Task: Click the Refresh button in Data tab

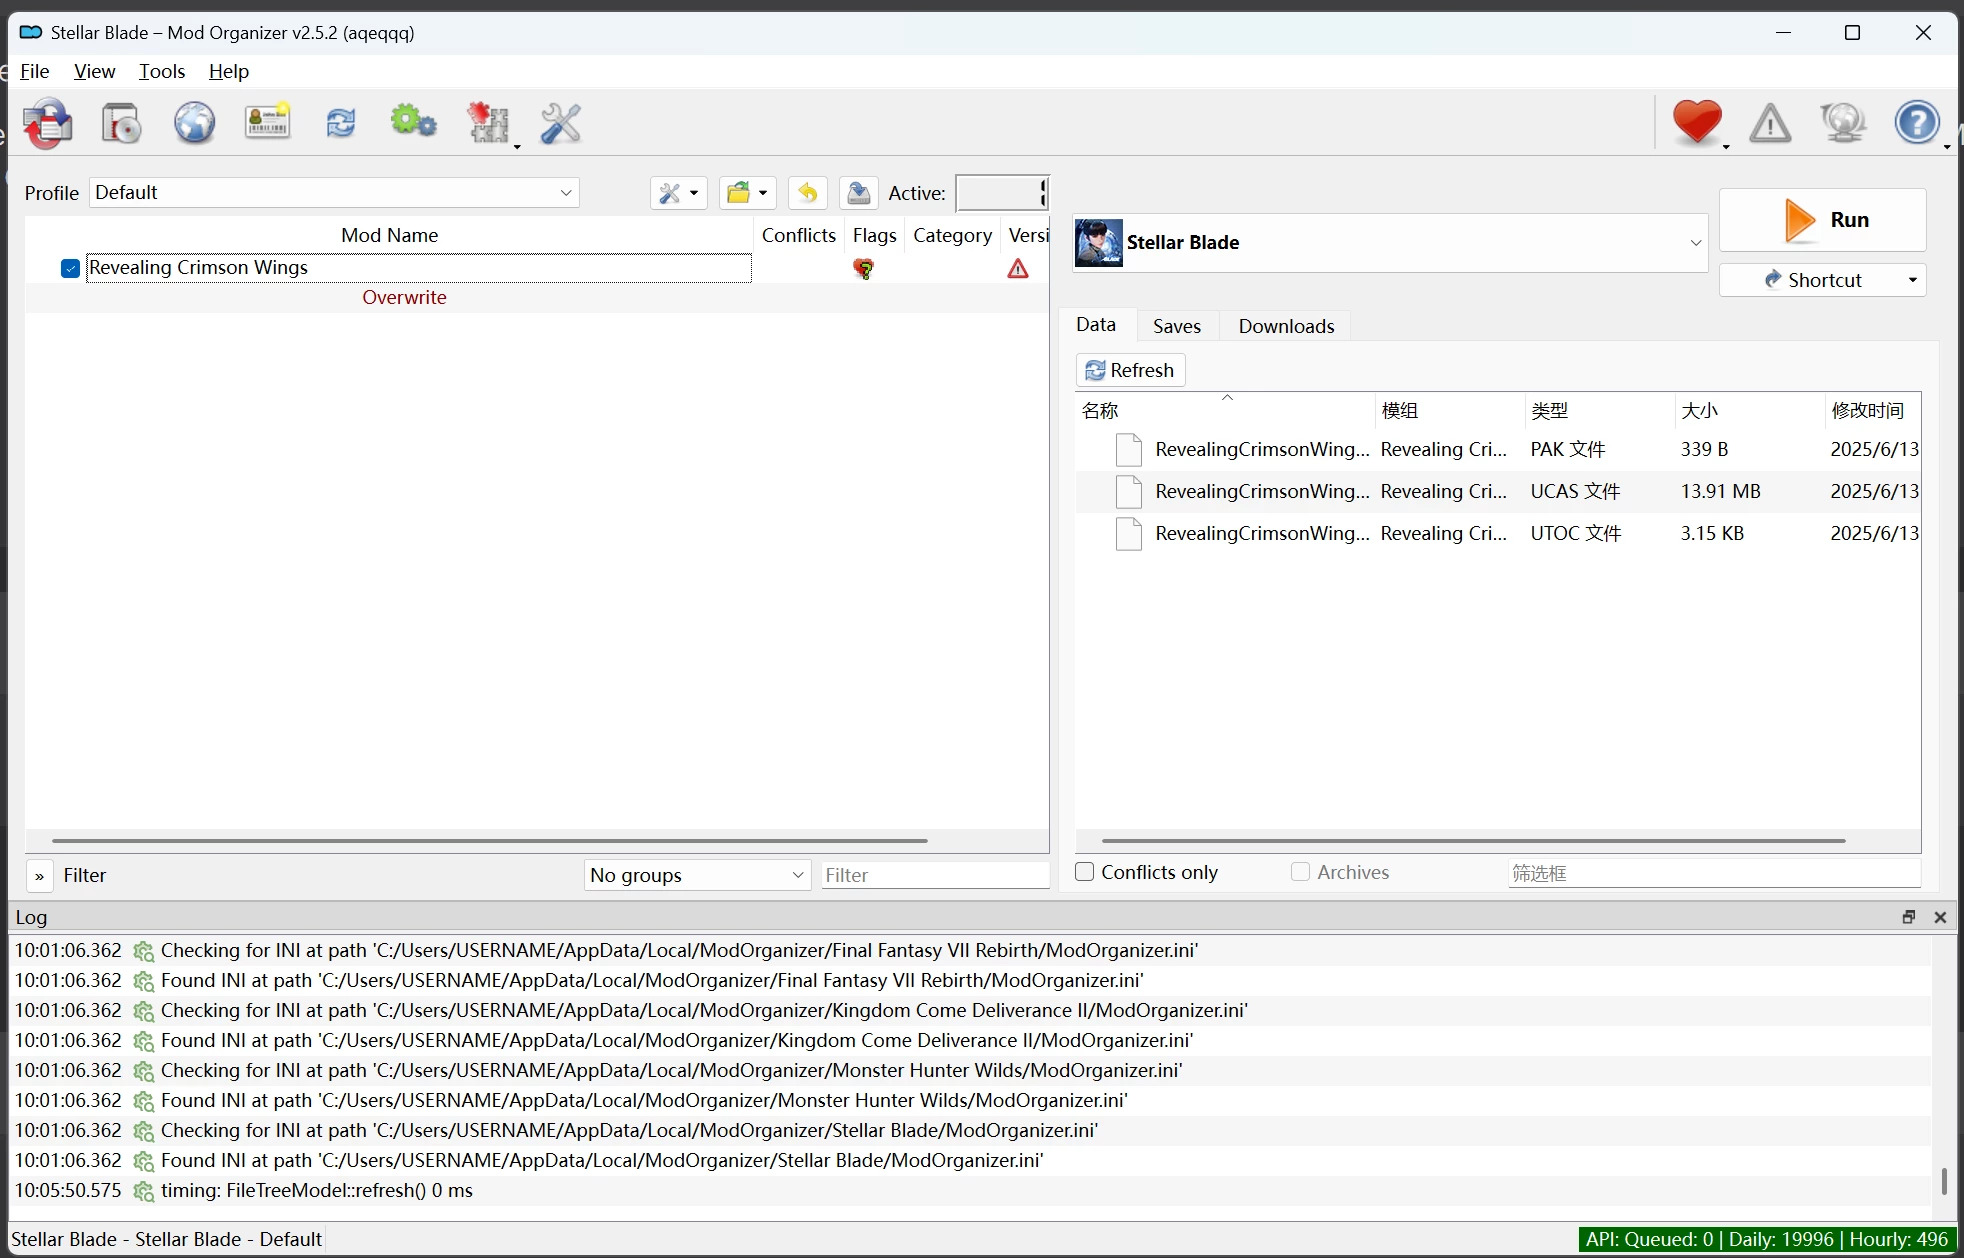Action: pos(1130,370)
